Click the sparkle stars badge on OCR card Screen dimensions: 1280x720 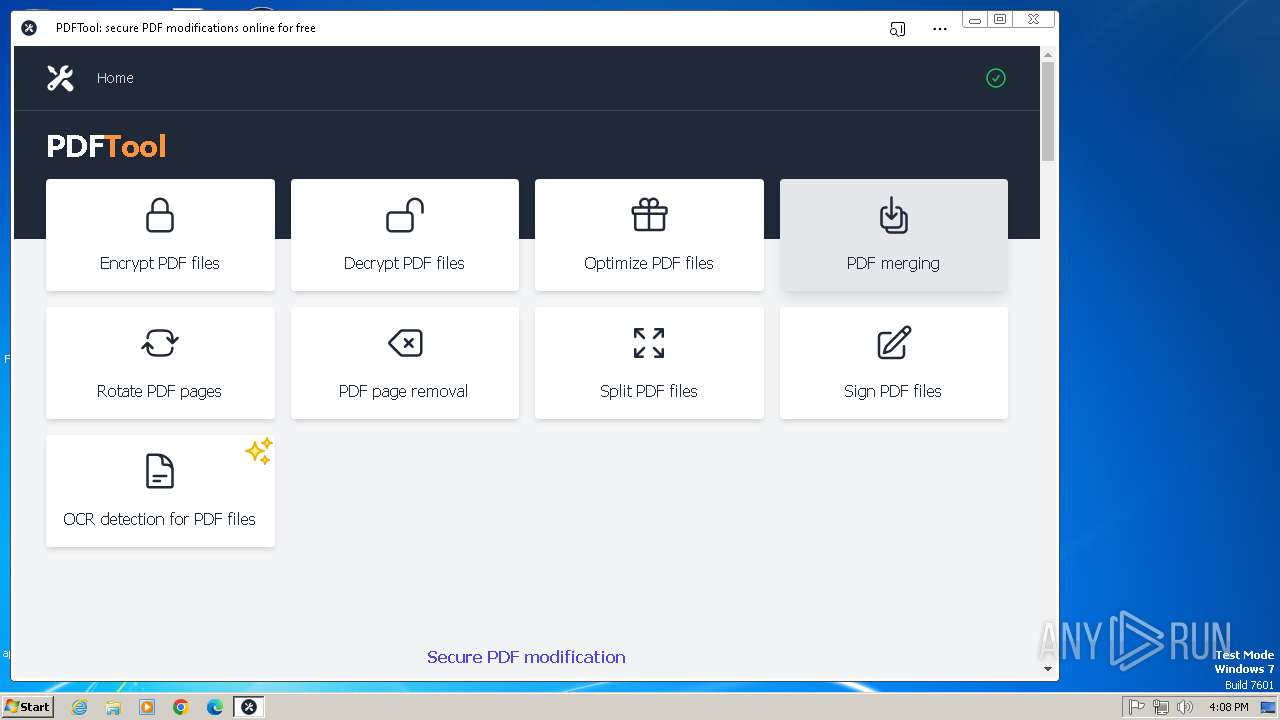click(x=258, y=451)
